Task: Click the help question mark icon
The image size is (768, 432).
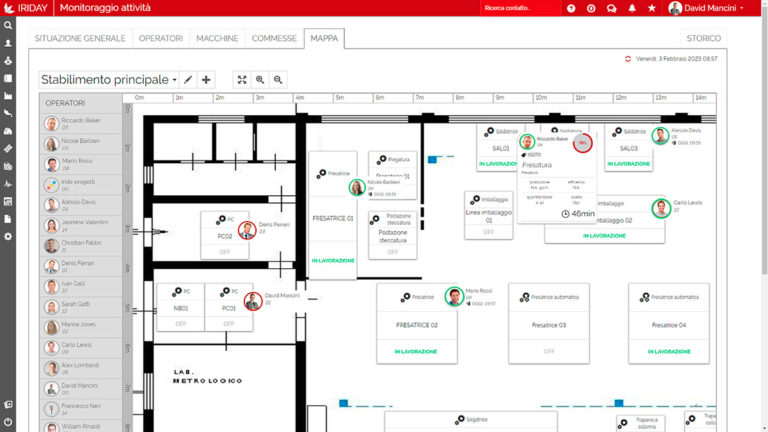Action: pyautogui.click(x=571, y=8)
